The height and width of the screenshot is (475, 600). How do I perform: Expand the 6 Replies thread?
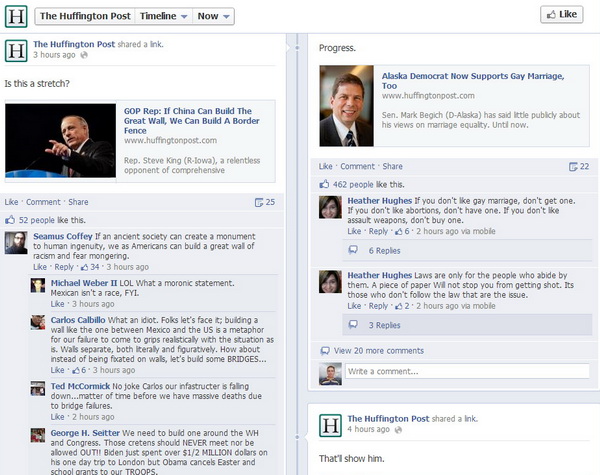click(385, 251)
